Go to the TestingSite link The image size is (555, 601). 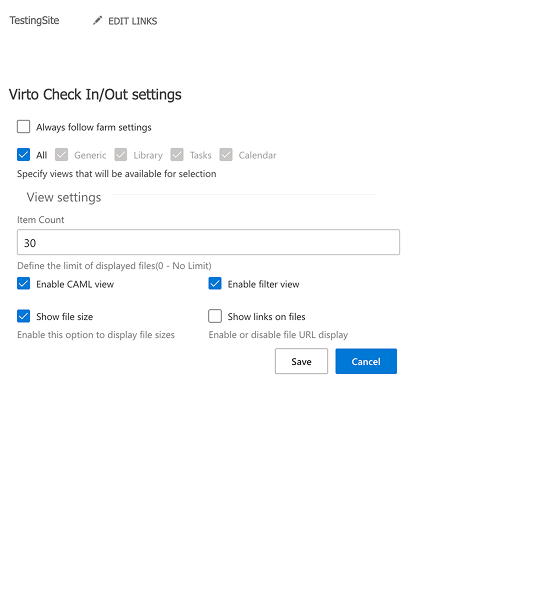pyautogui.click(x=34, y=20)
